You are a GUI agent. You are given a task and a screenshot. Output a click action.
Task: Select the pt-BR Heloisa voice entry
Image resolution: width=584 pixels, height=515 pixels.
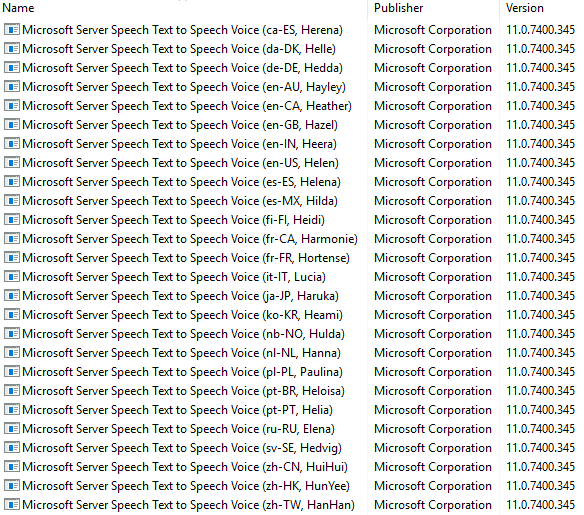tap(184, 391)
